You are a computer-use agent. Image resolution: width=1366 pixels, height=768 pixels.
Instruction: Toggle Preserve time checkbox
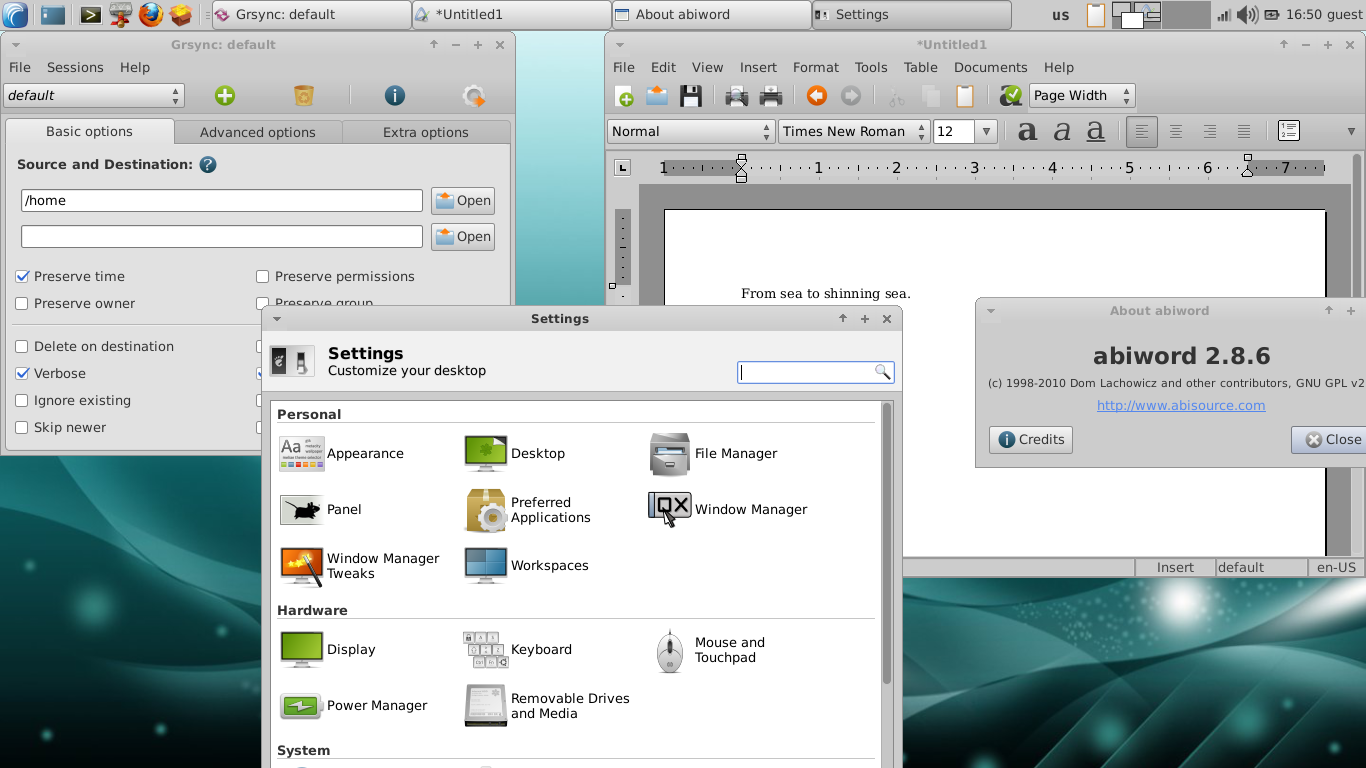tap(70, 276)
